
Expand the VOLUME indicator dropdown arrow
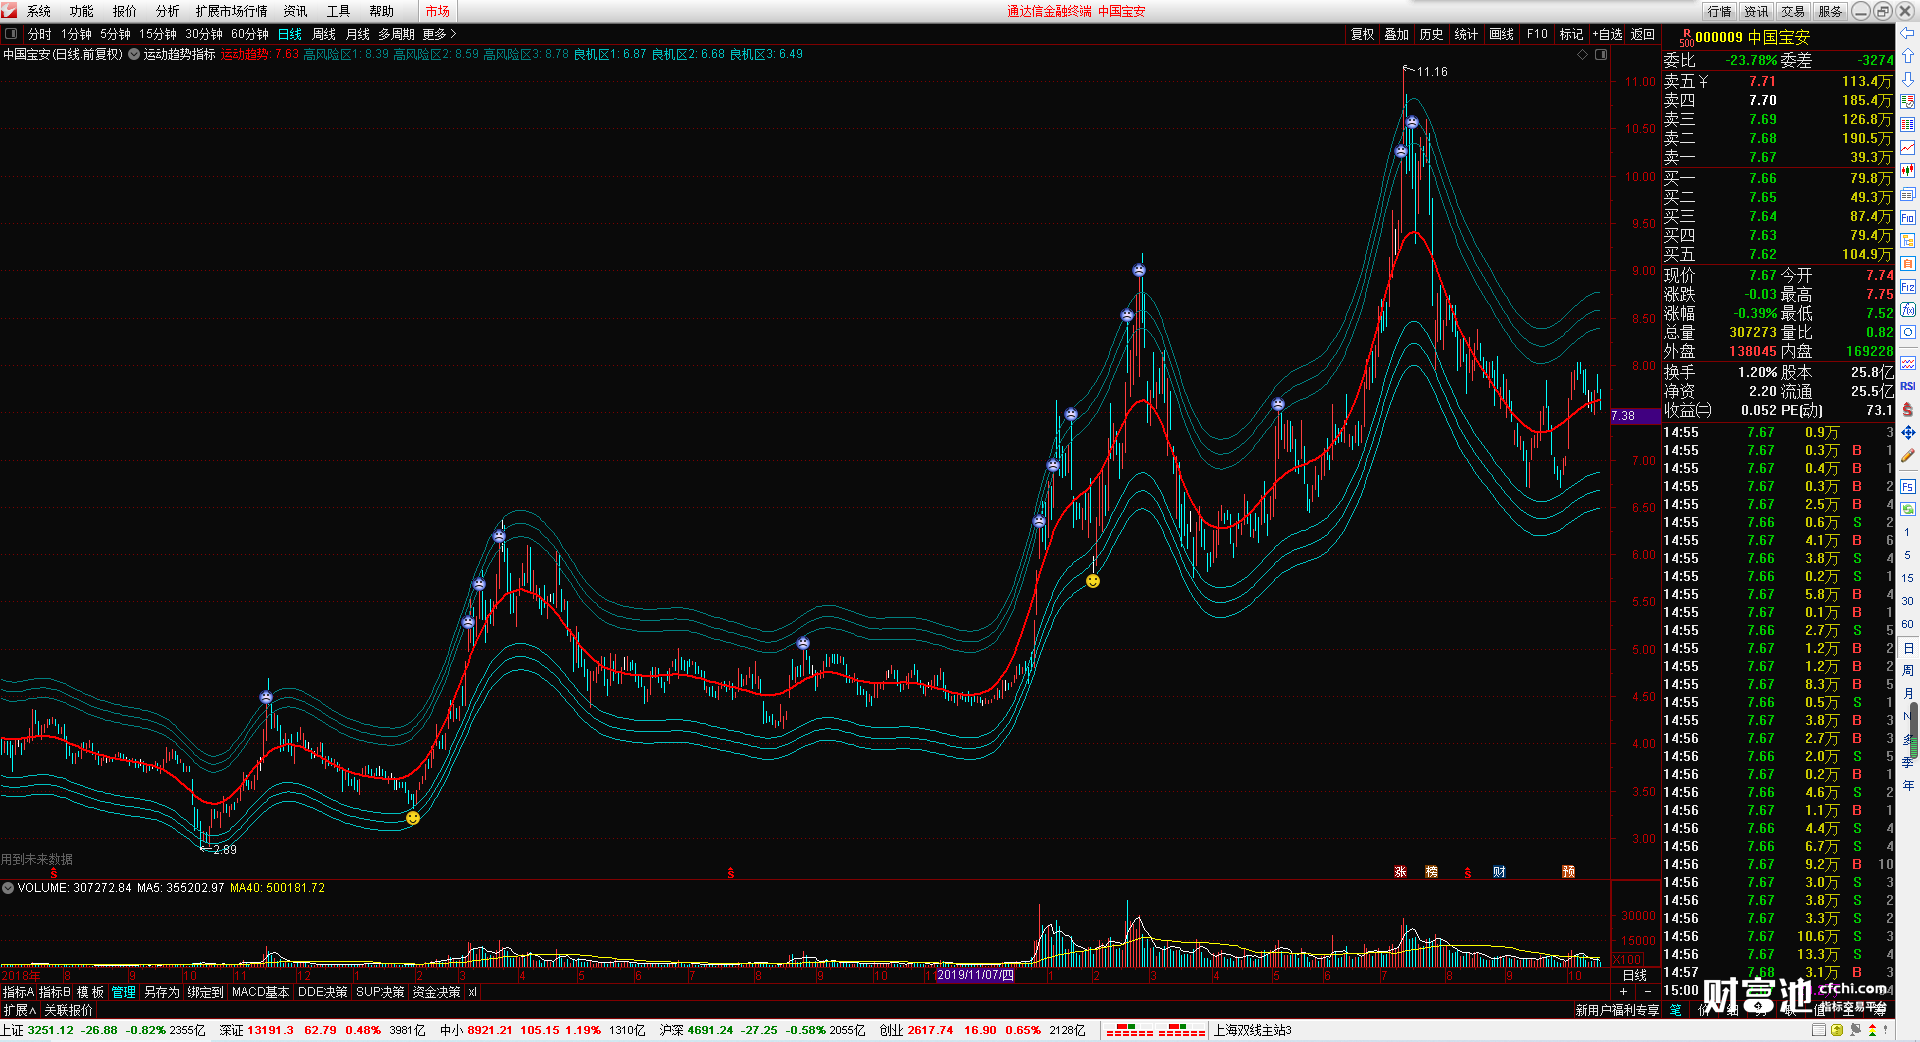tap(8, 888)
